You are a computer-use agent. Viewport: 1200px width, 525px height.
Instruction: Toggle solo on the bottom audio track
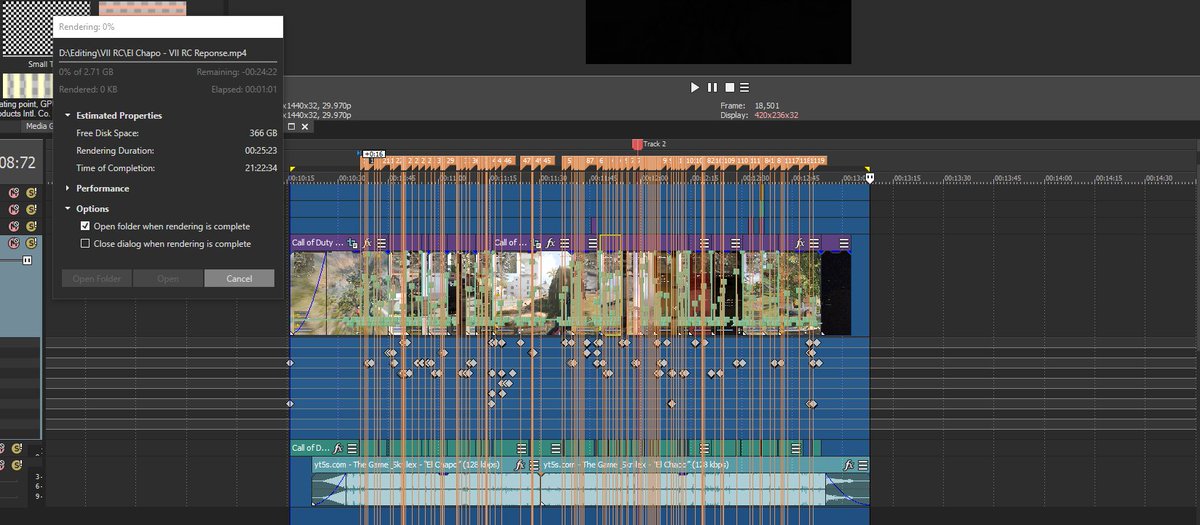tap(17, 465)
